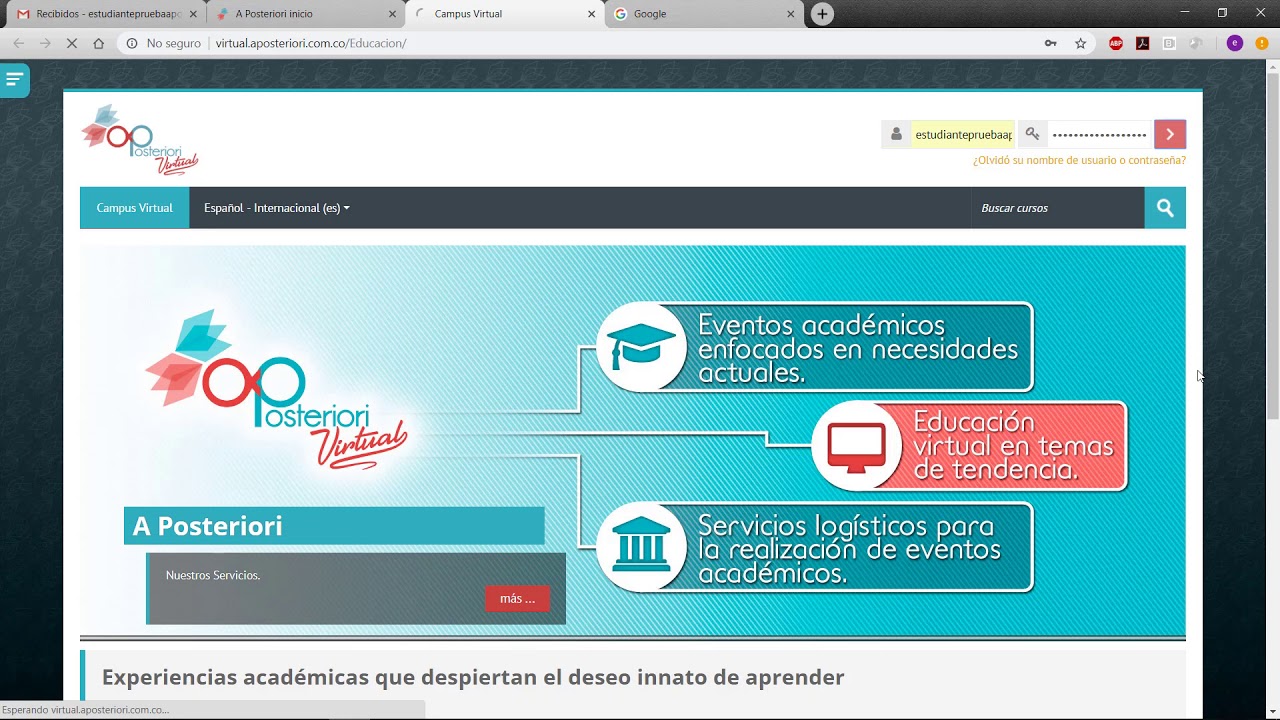View site information for No seguro
Viewport: 1280px width, 720px height.
[x=164, y=43]
